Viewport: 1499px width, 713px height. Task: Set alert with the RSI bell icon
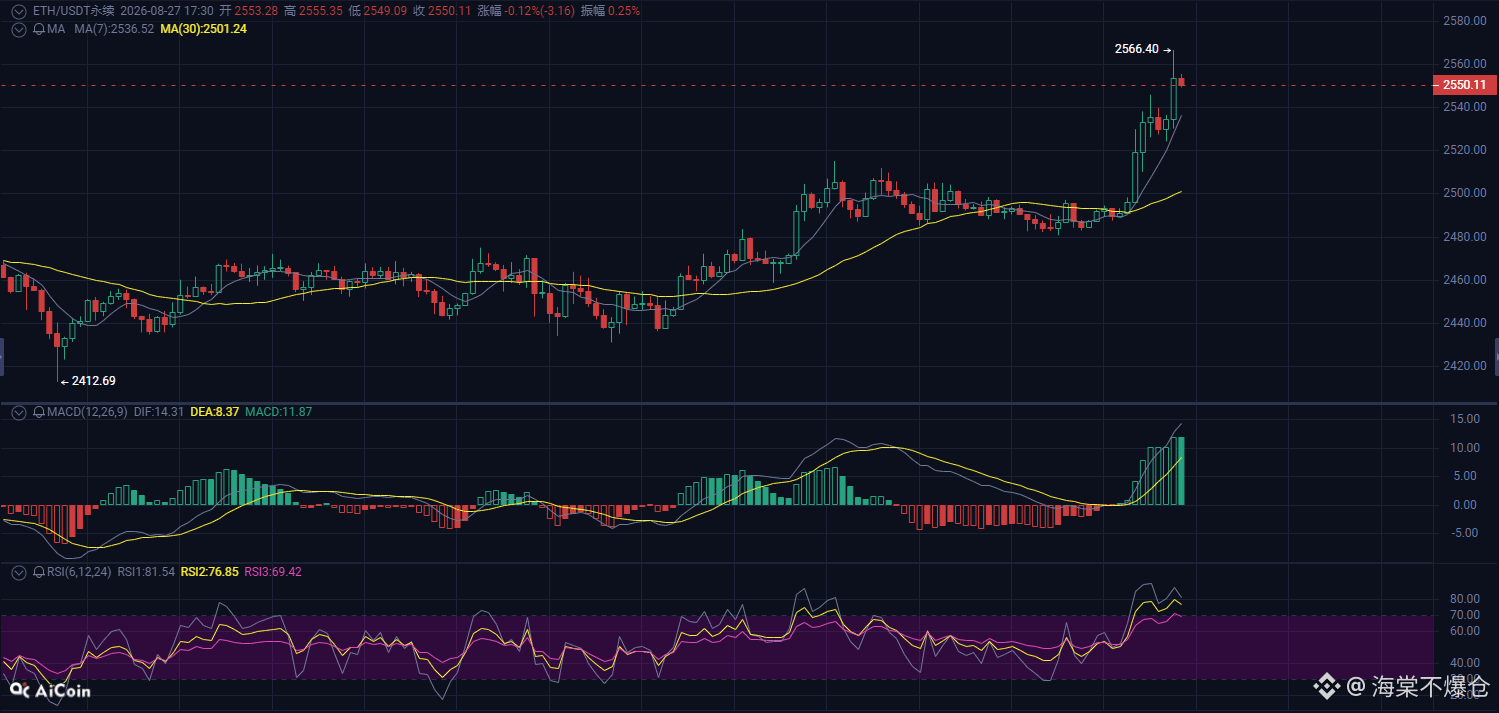tap(38, 573)
